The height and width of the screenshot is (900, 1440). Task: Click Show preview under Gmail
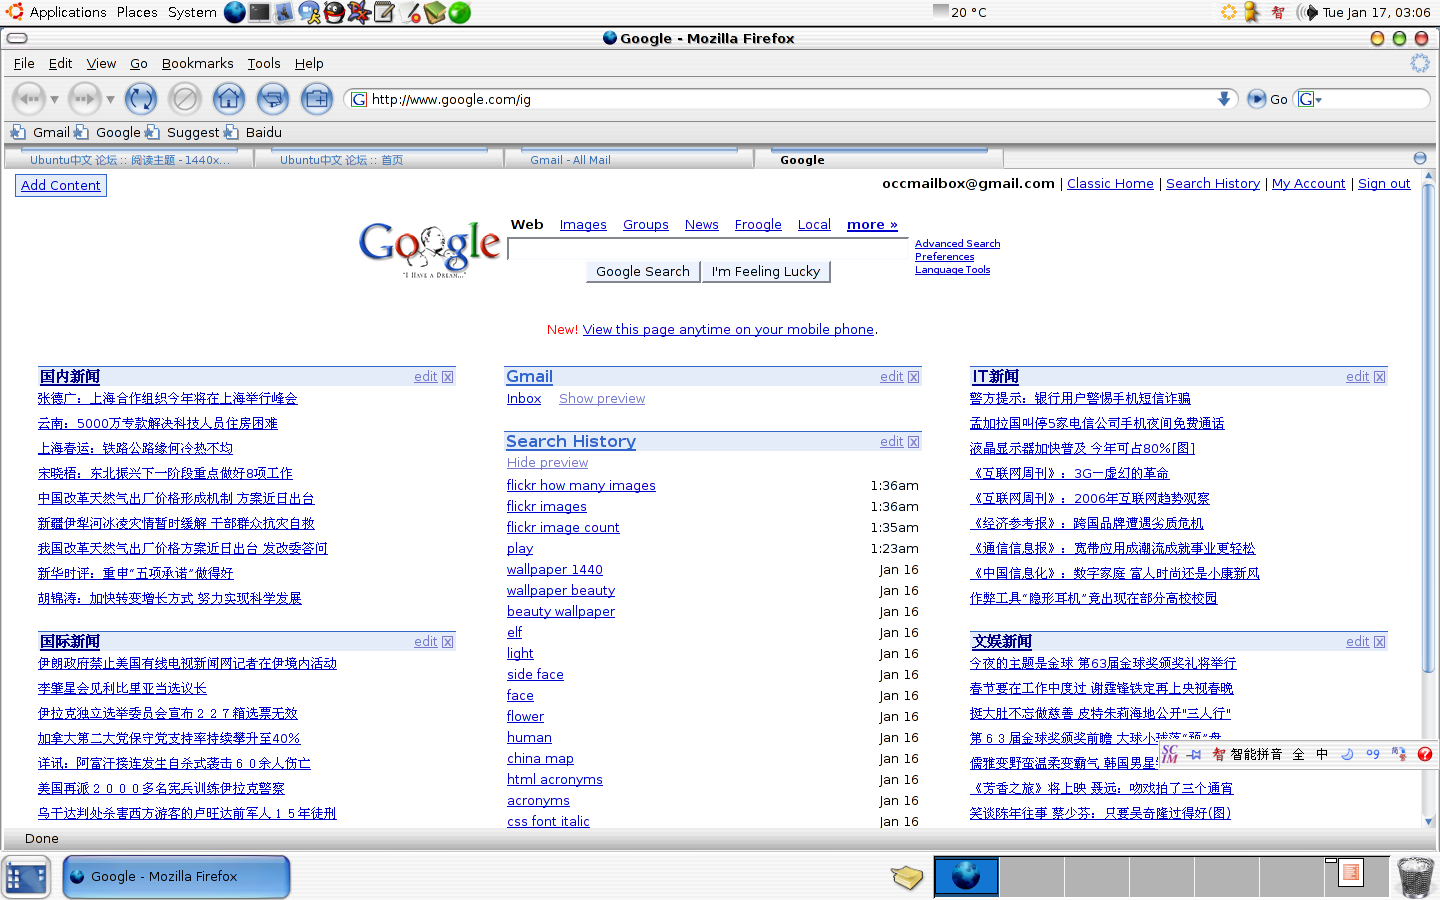point(602,399)
